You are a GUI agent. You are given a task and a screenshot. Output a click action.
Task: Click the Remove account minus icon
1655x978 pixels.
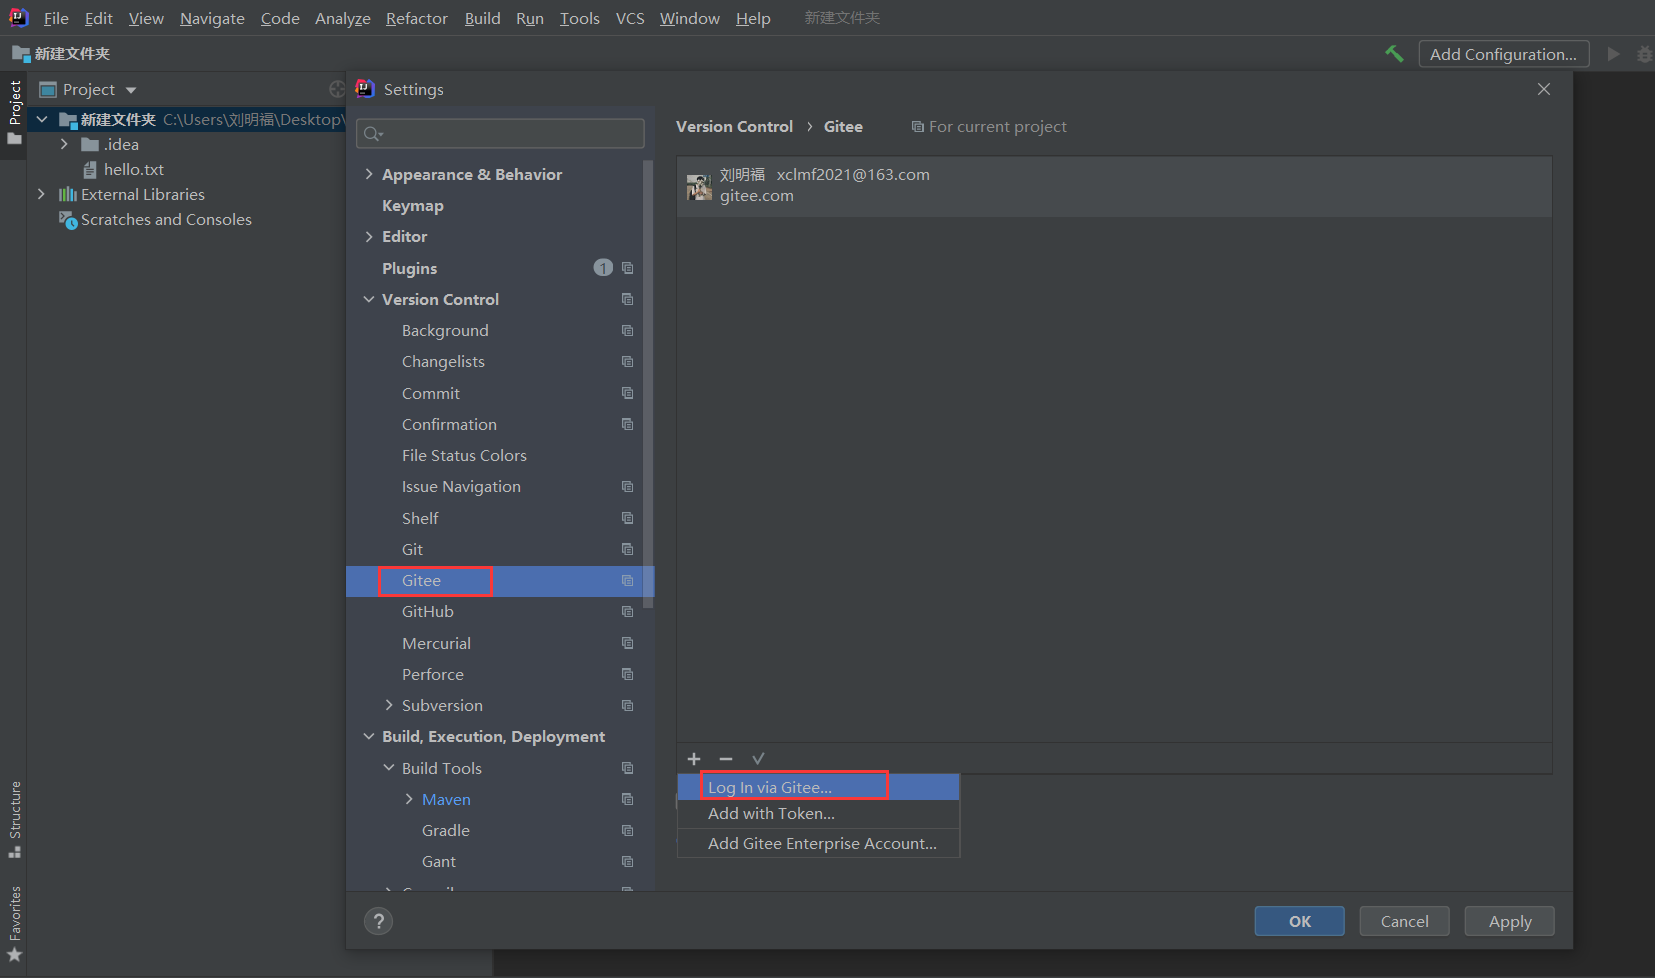click(726, 759)
